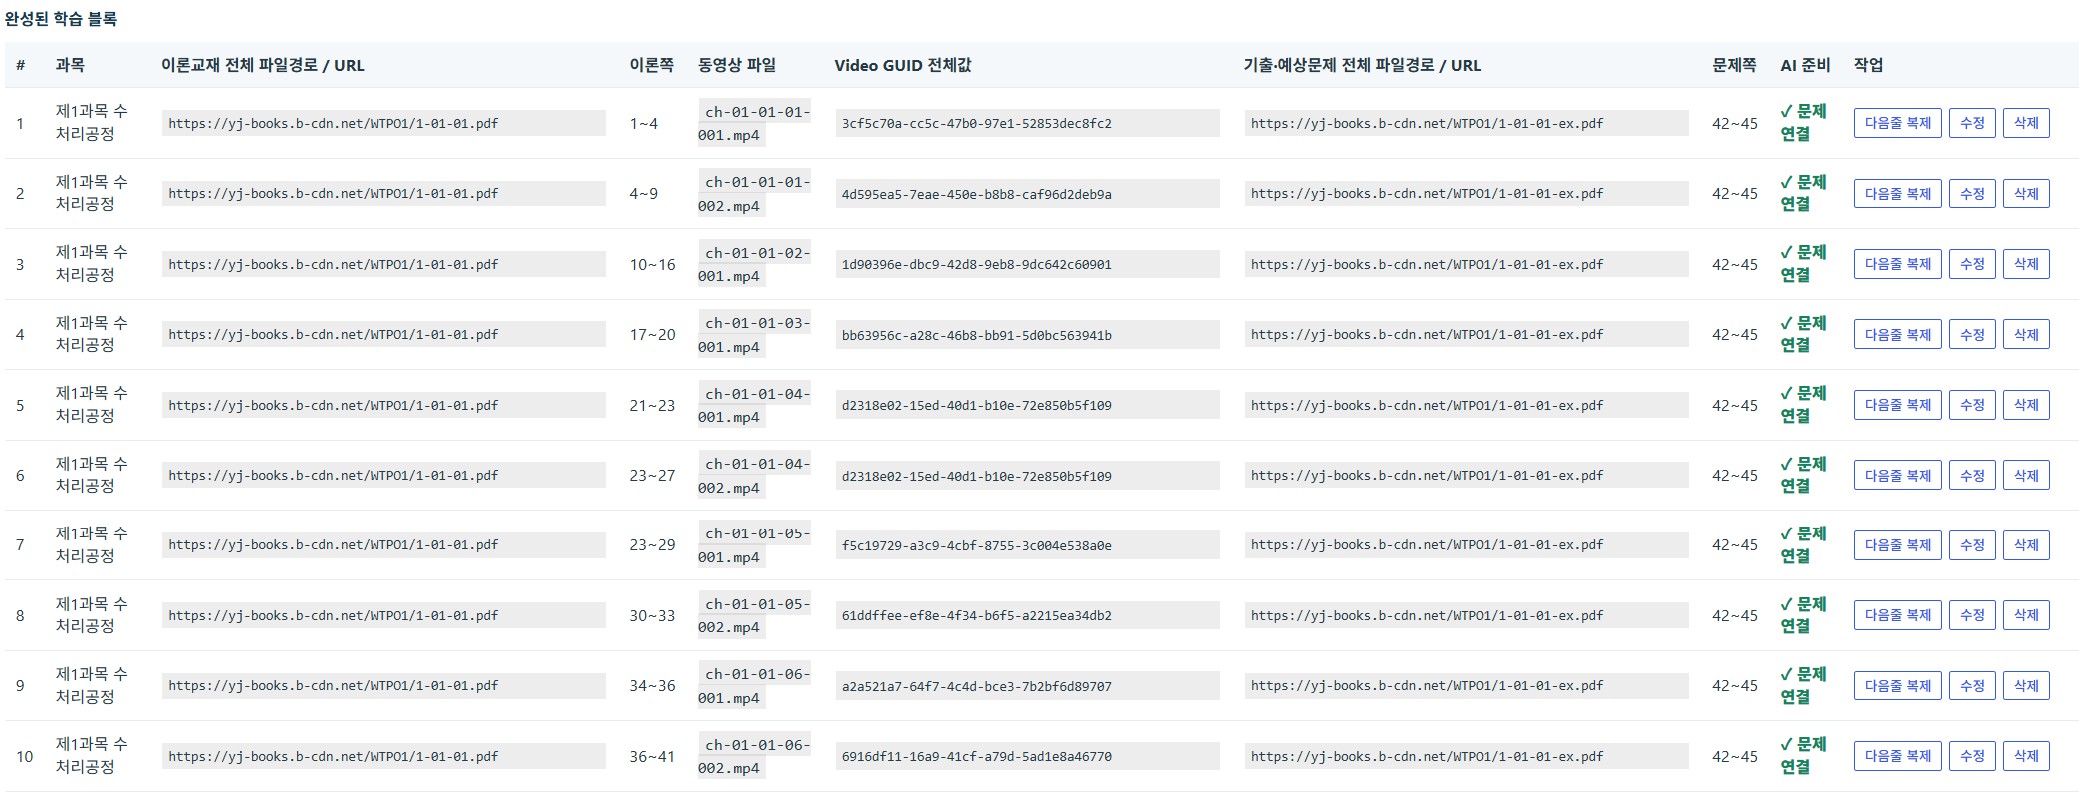The width and height of the screenshot is (2079, 796).
Task: Click Video GUID 전체값 column header
Action: click(902, 65)
